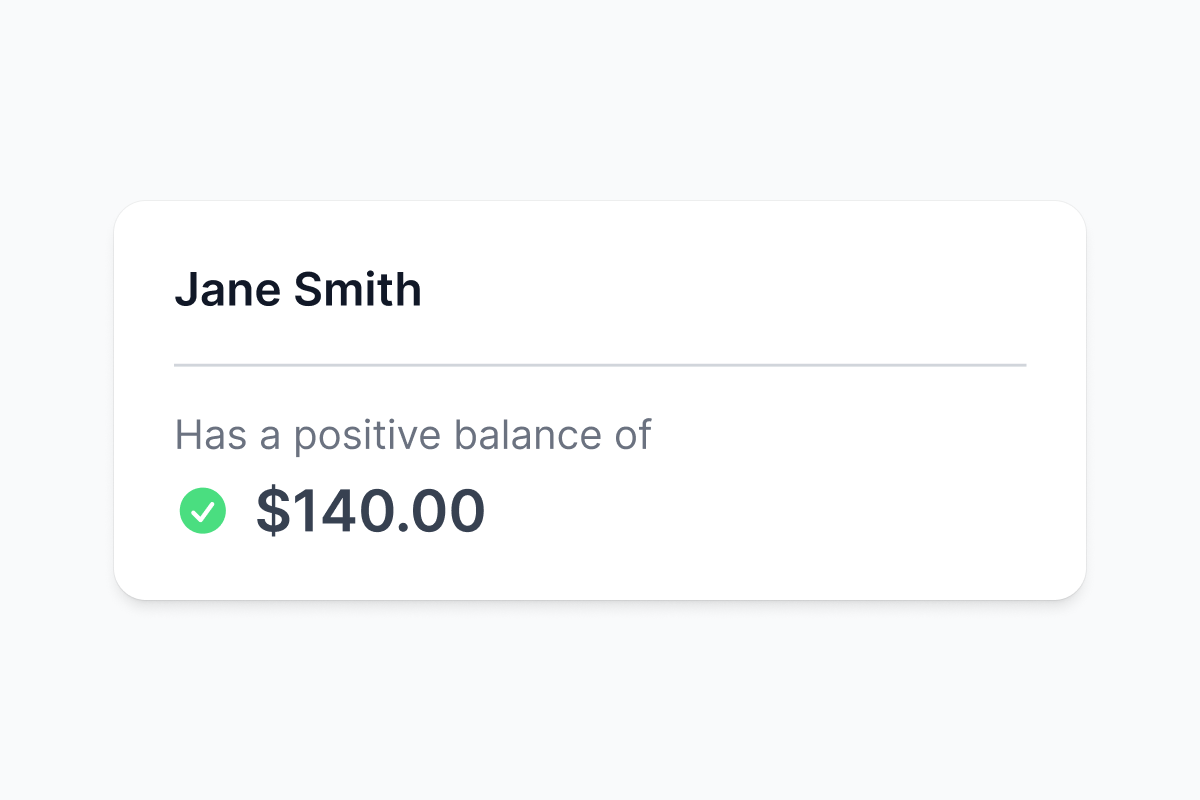Click the right end of the divider line

(x=1020, y=365)
